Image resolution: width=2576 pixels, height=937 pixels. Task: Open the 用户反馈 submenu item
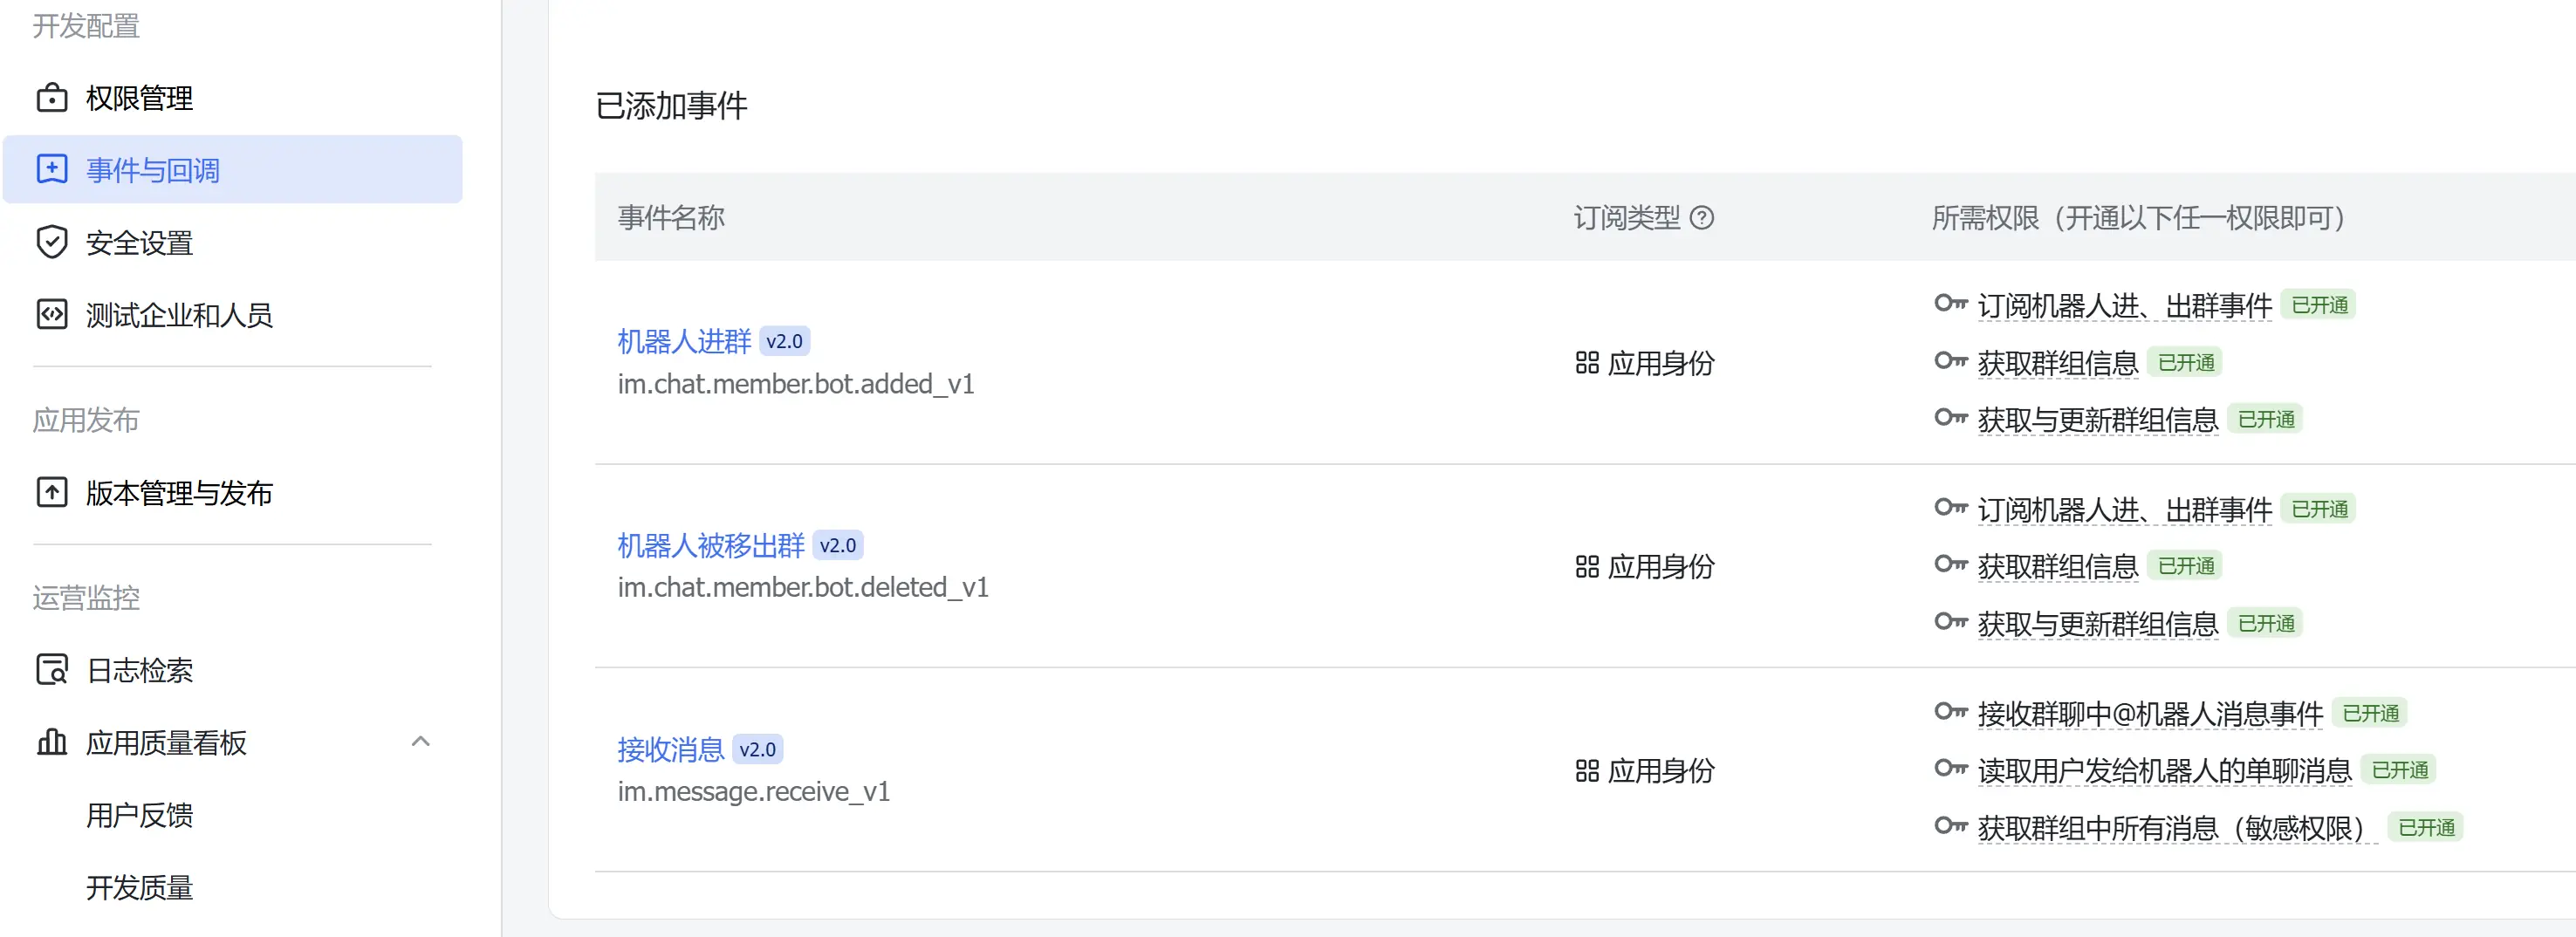click(x=140, y=815)
